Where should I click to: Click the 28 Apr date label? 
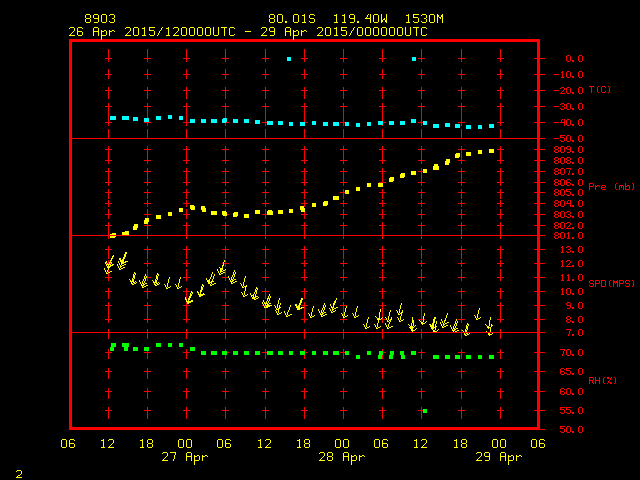(342, 457)
